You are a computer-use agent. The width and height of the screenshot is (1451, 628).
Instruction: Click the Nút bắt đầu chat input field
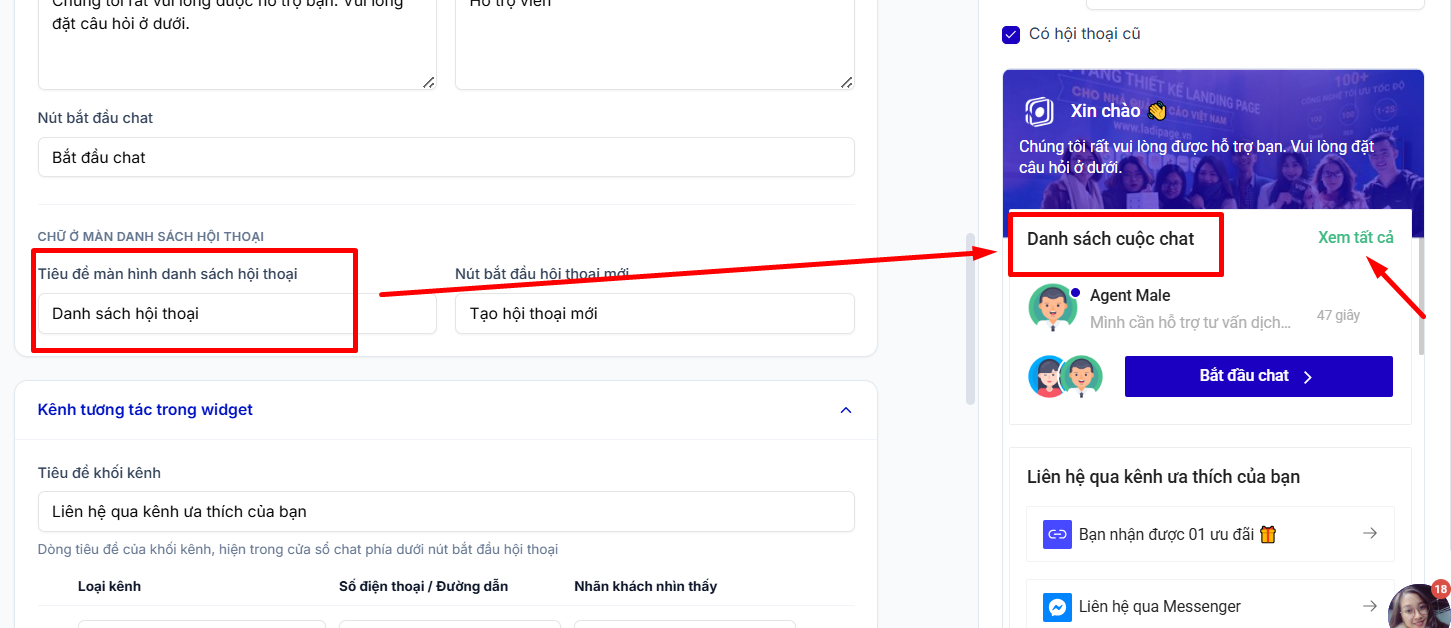click(446, 157)
